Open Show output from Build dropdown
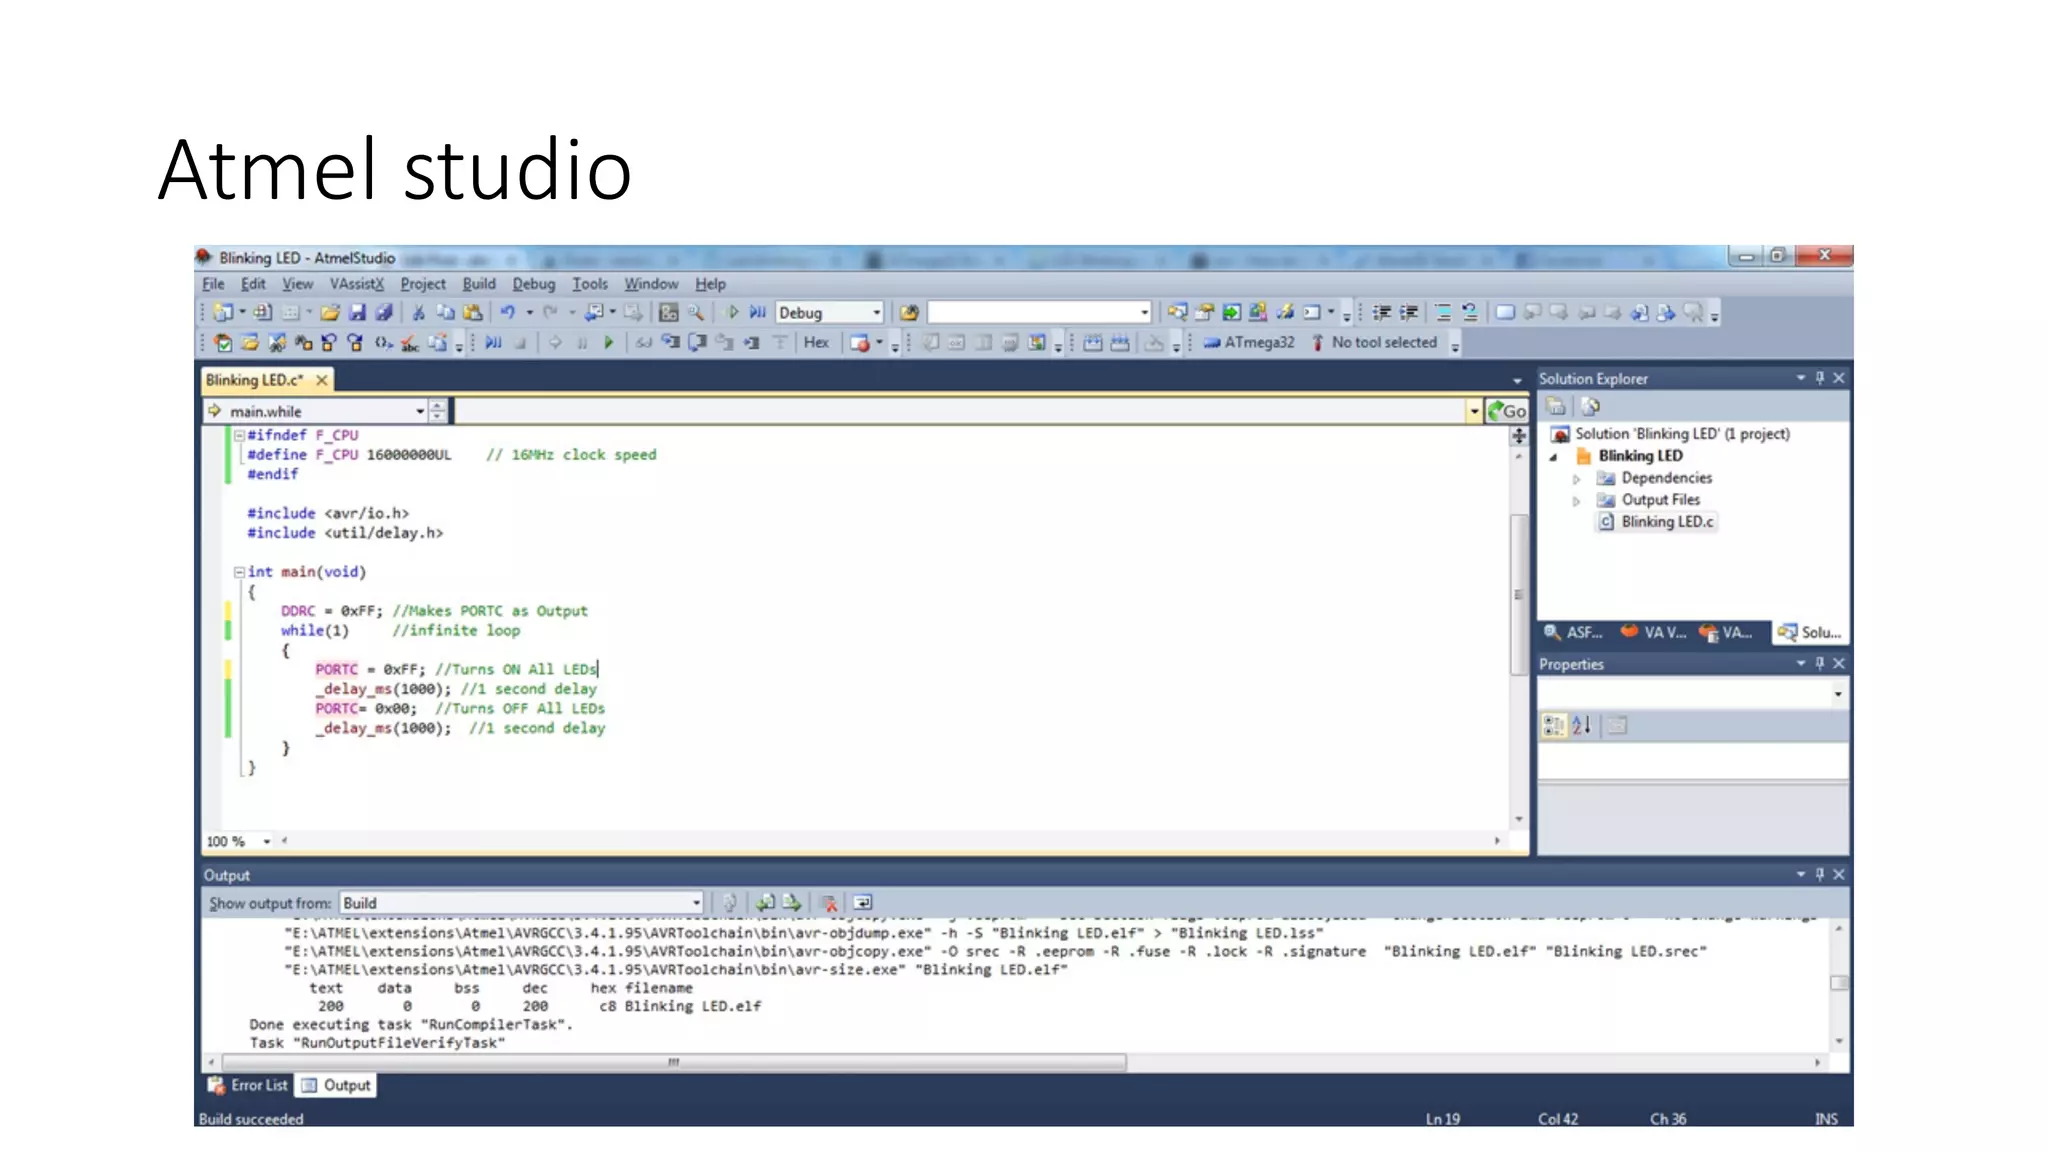The height and width of the screenshot is (1152, 2048). pos(696,903)
